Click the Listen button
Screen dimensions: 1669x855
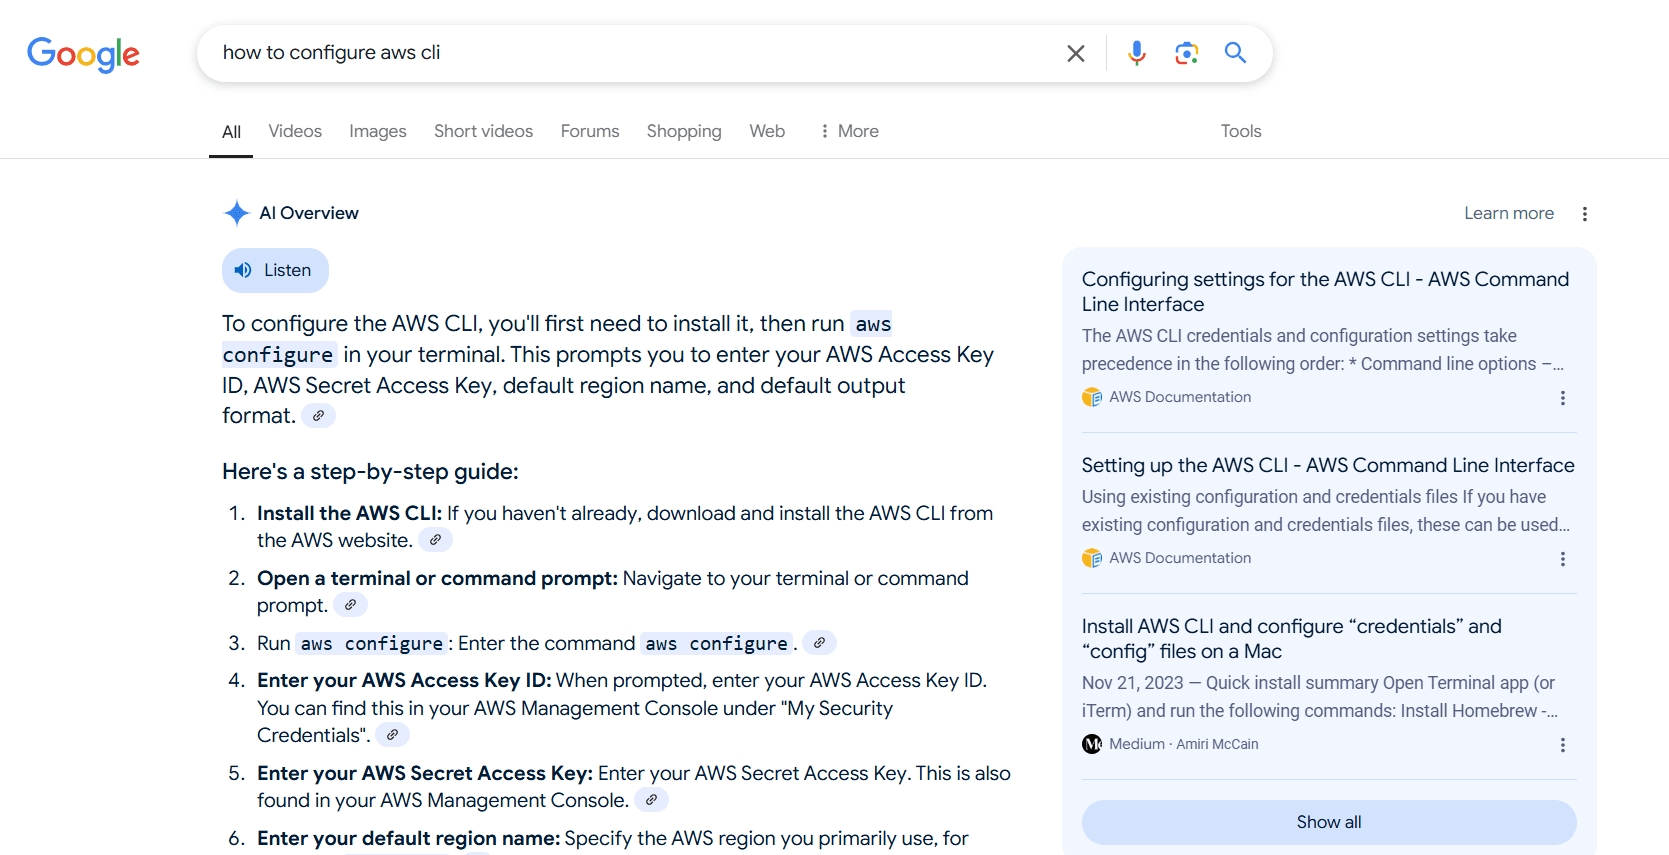275,270
